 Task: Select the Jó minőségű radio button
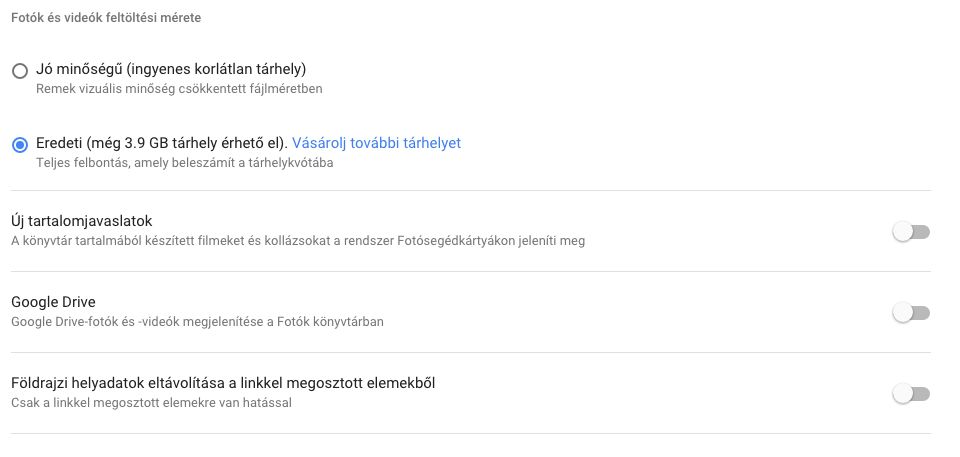coord(20,71)
